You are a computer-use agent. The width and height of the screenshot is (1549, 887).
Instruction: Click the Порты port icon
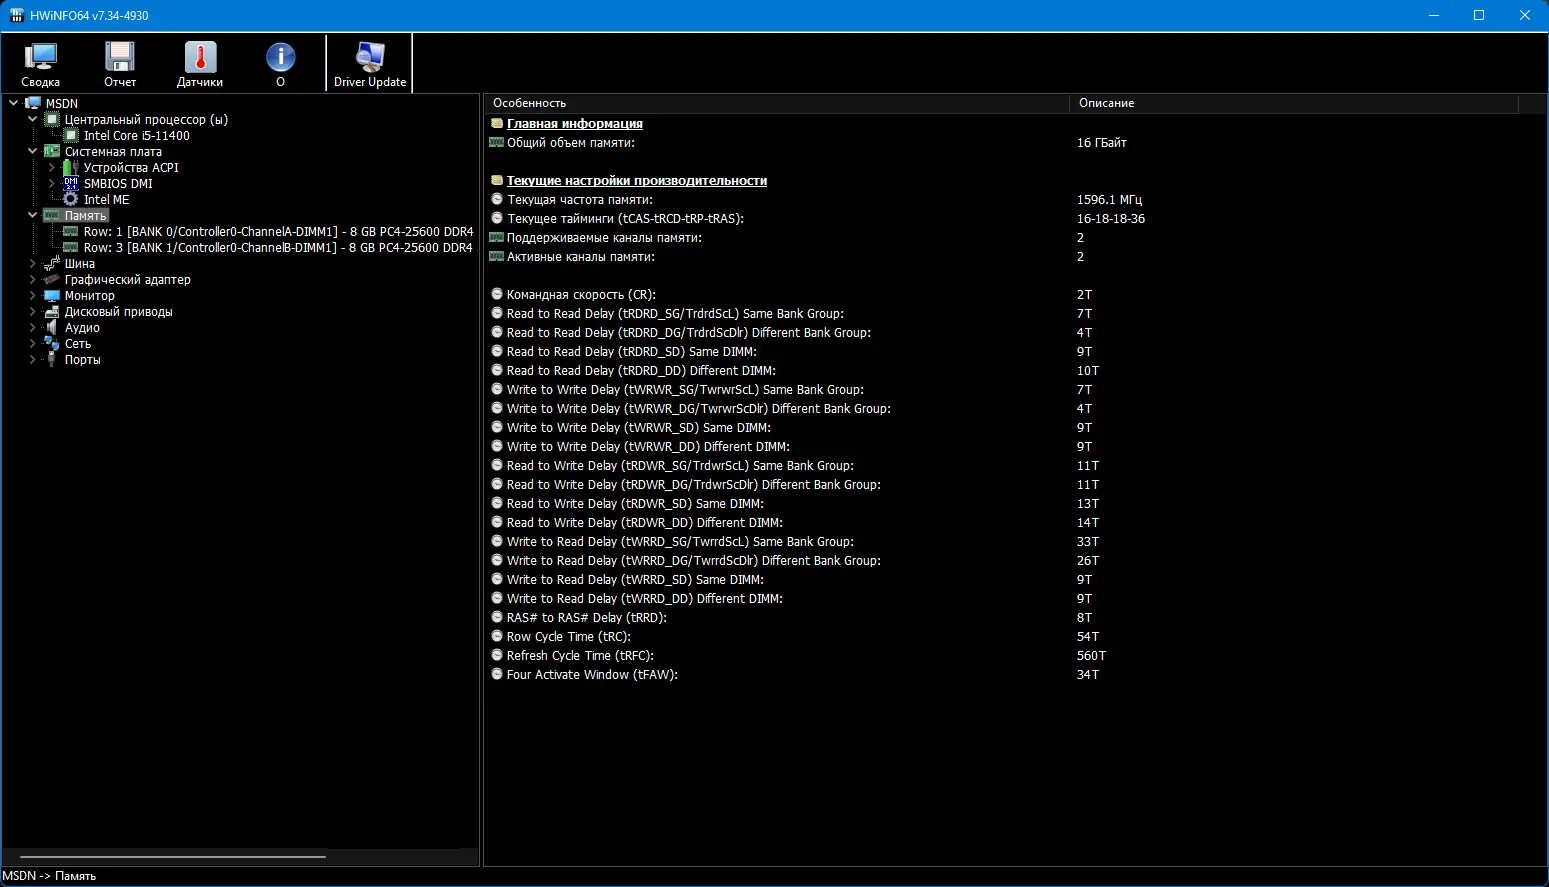tap(52, 359)
